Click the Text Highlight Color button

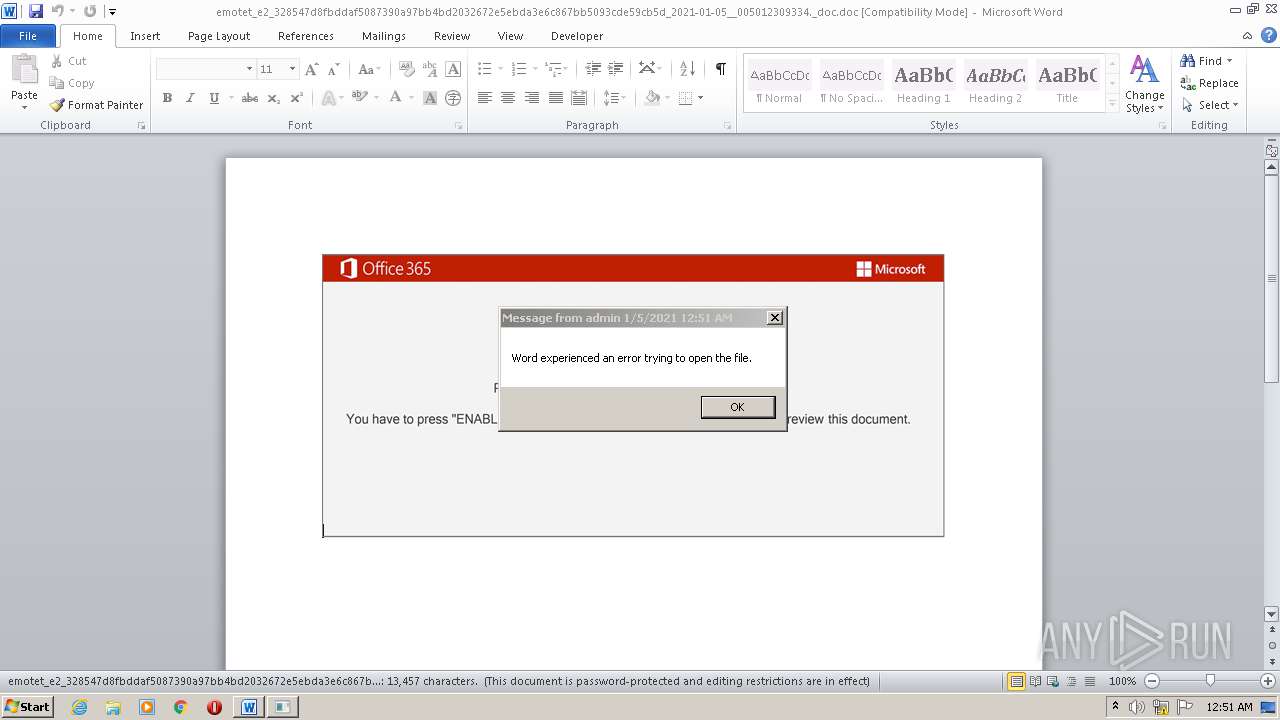point(358,98)
